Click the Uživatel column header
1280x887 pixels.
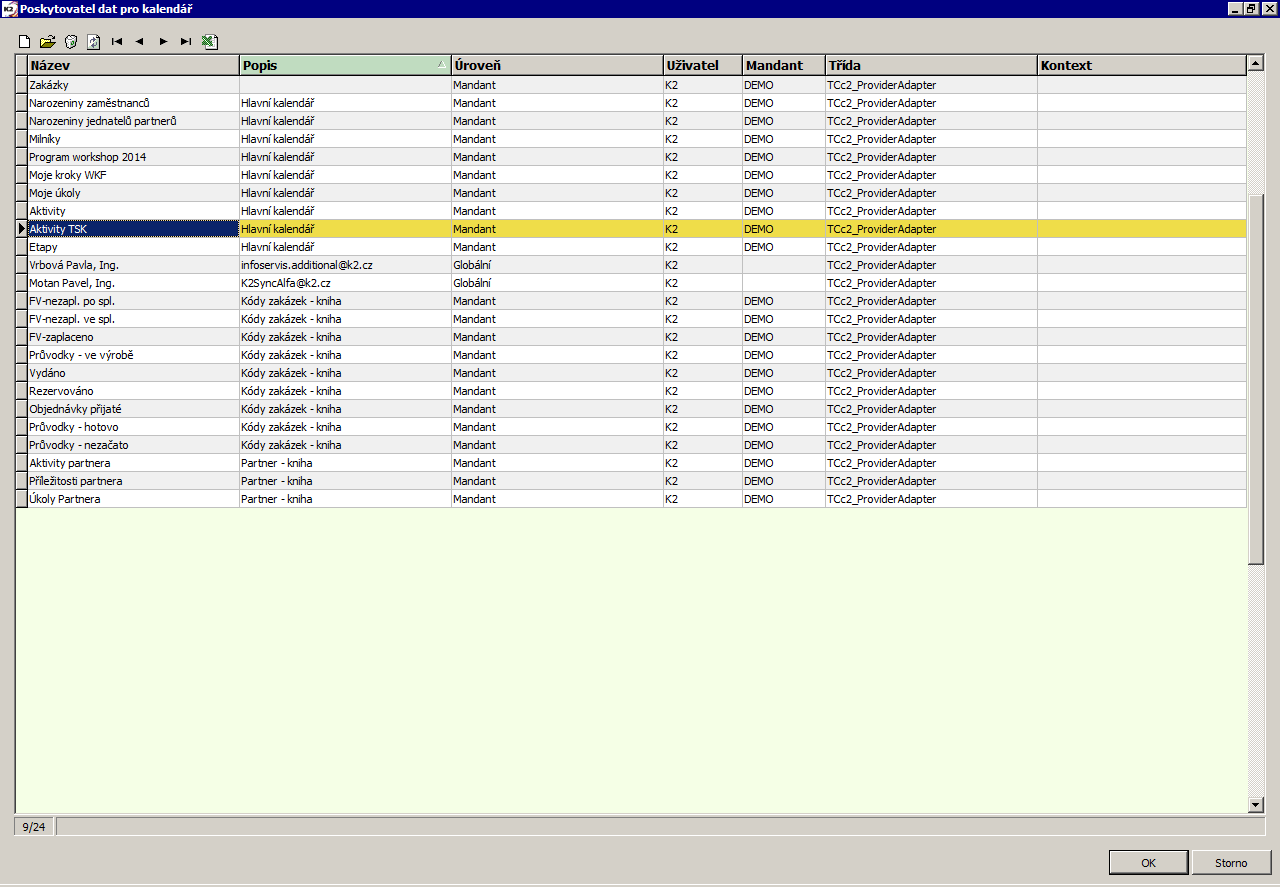pos(703,65)
